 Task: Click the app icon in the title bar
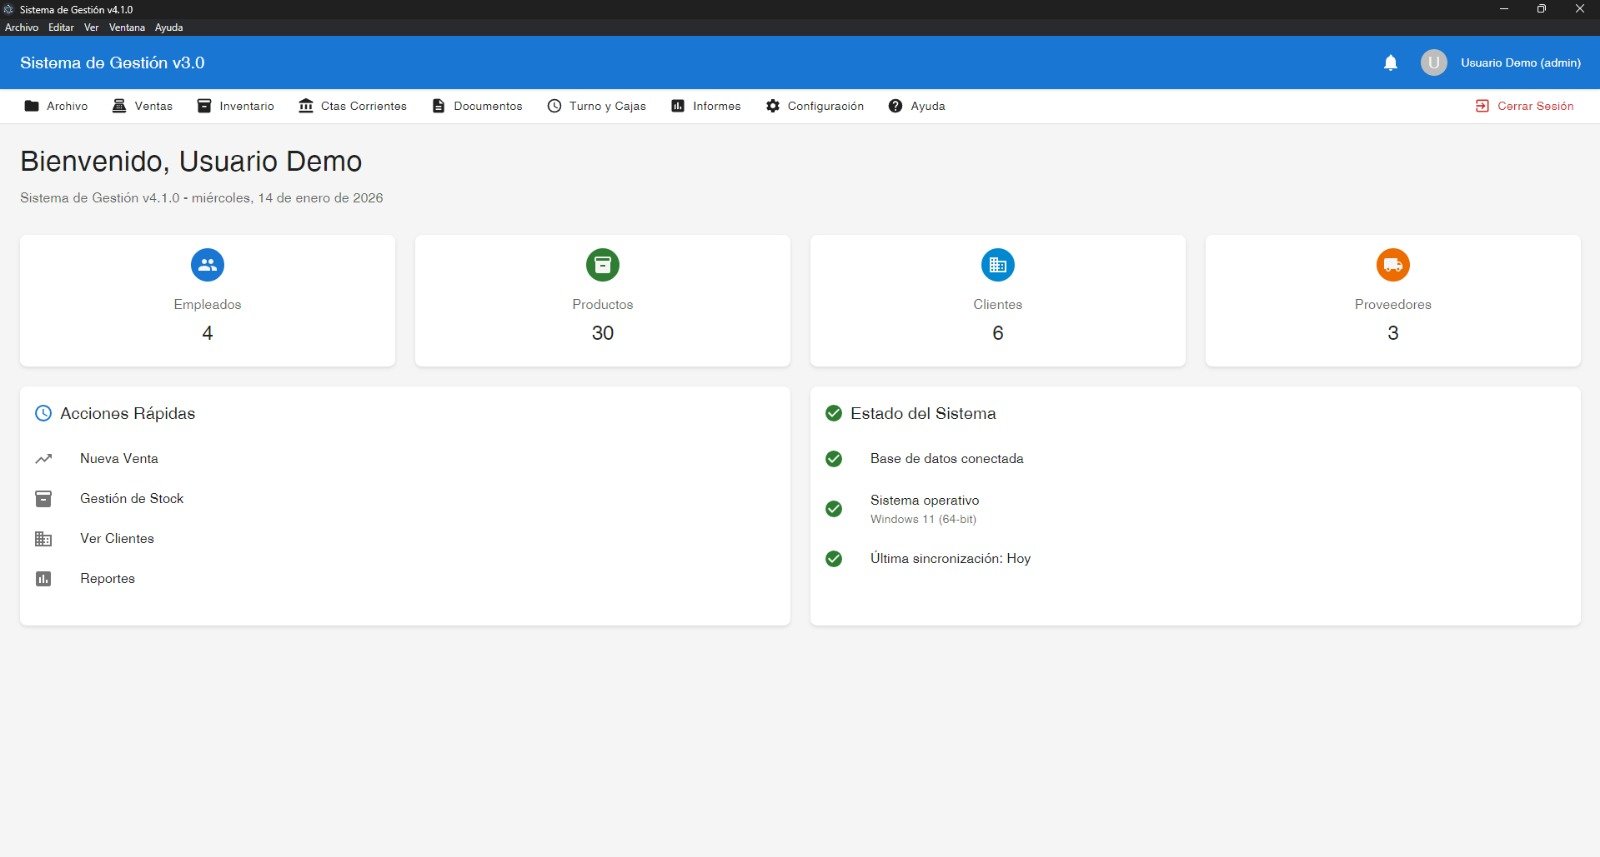9,9
